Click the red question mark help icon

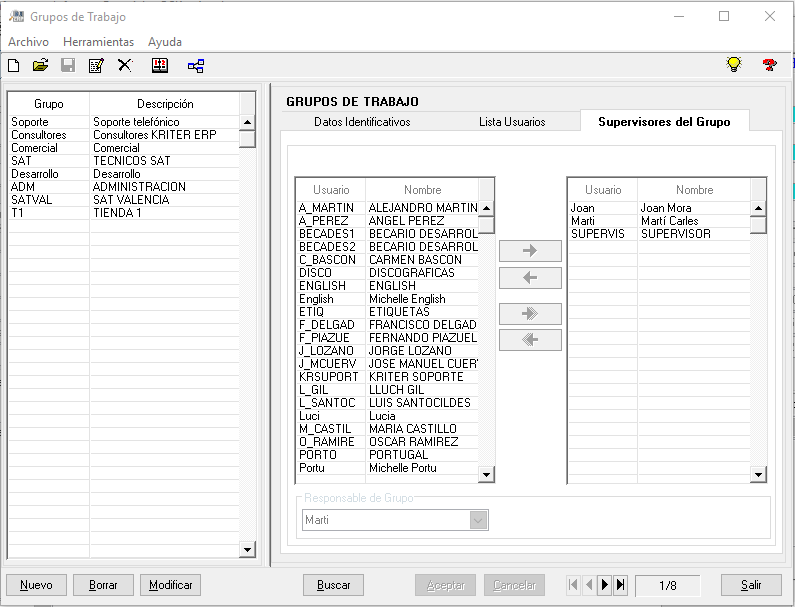pyautogui.click(x=769, y=65)
